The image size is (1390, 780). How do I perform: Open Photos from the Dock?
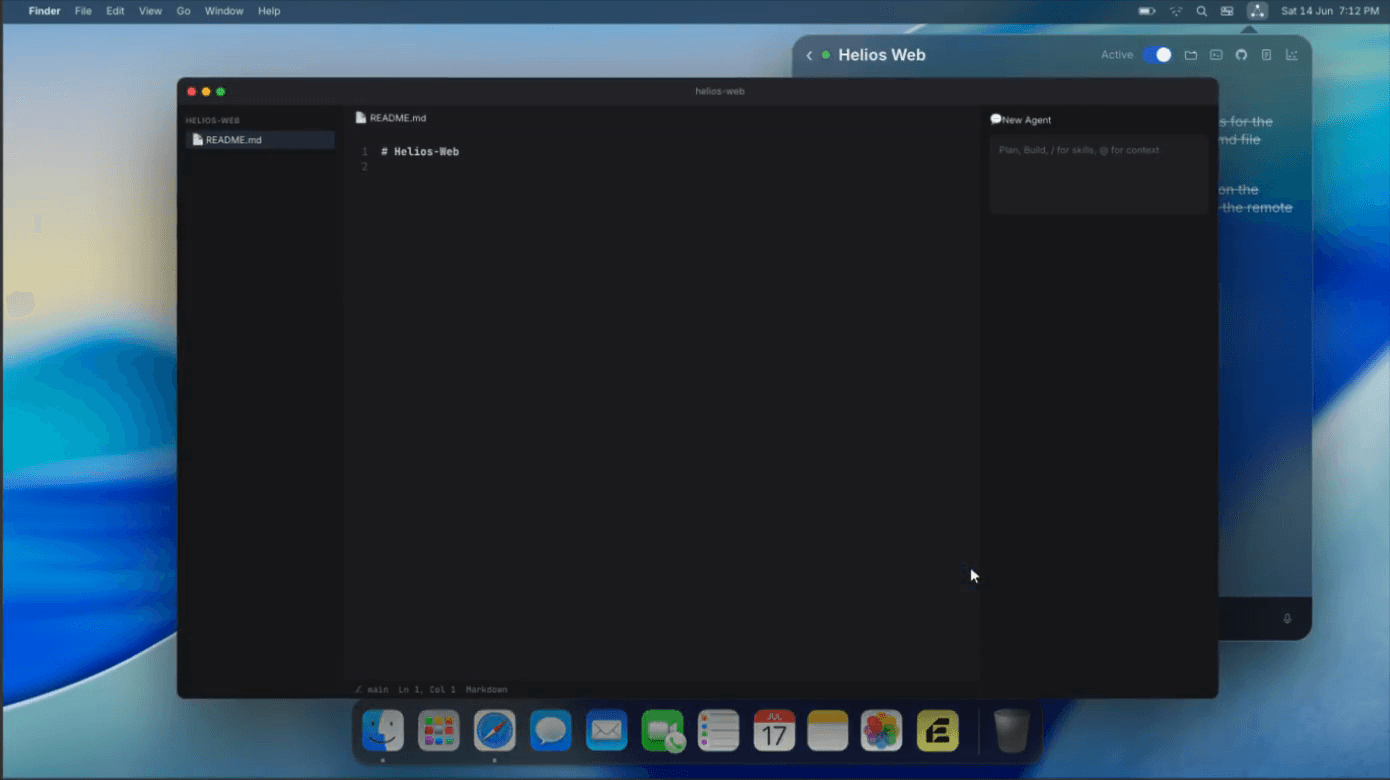[x=882, y=730]
